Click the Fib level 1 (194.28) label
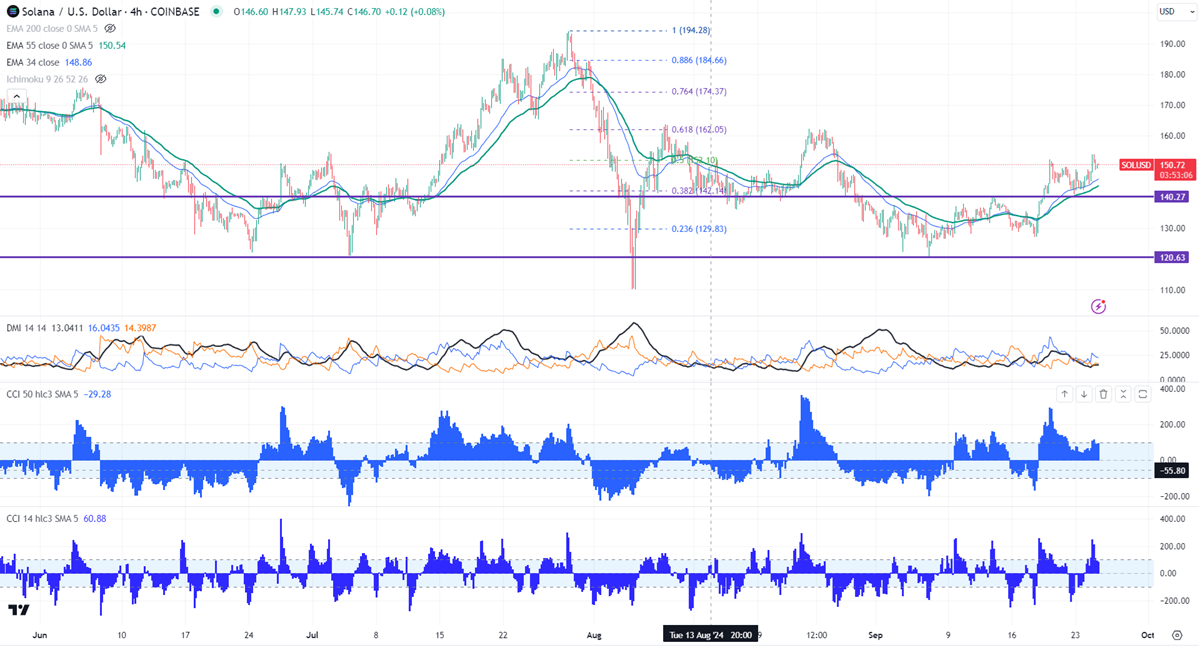This screenshot has width=1199, height=646. 690,31
